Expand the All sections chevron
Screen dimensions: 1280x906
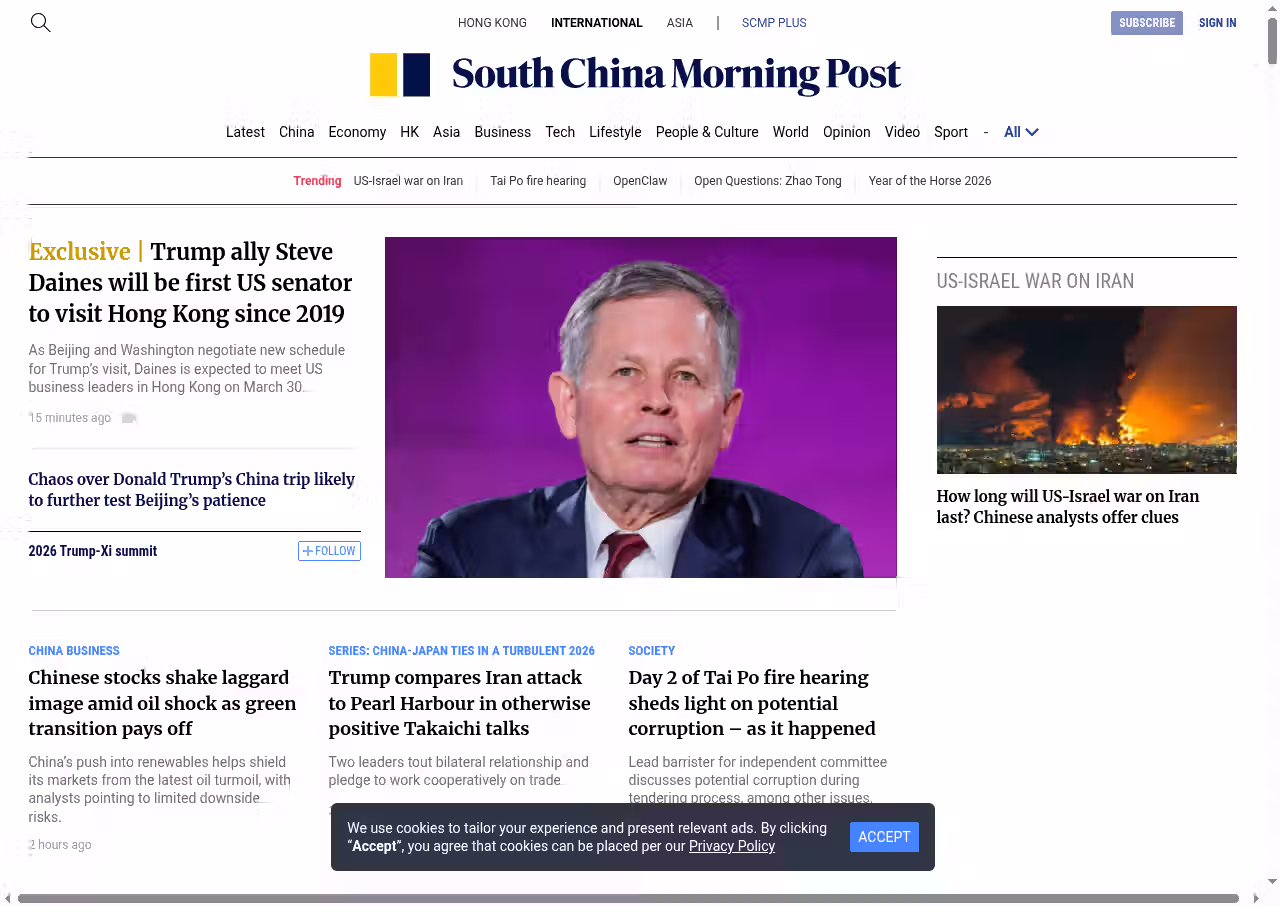(1032, 132)
